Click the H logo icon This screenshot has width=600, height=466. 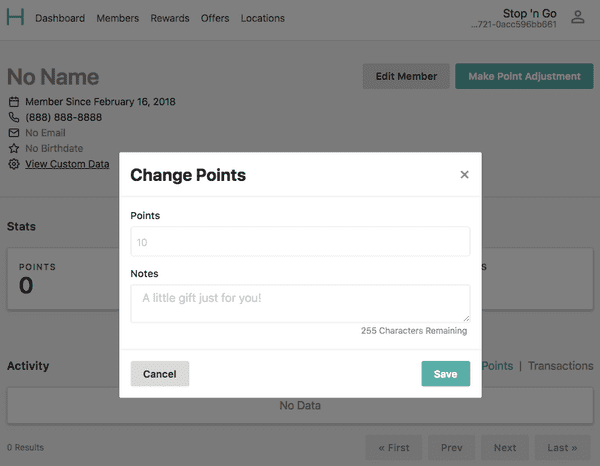[15, 17]
